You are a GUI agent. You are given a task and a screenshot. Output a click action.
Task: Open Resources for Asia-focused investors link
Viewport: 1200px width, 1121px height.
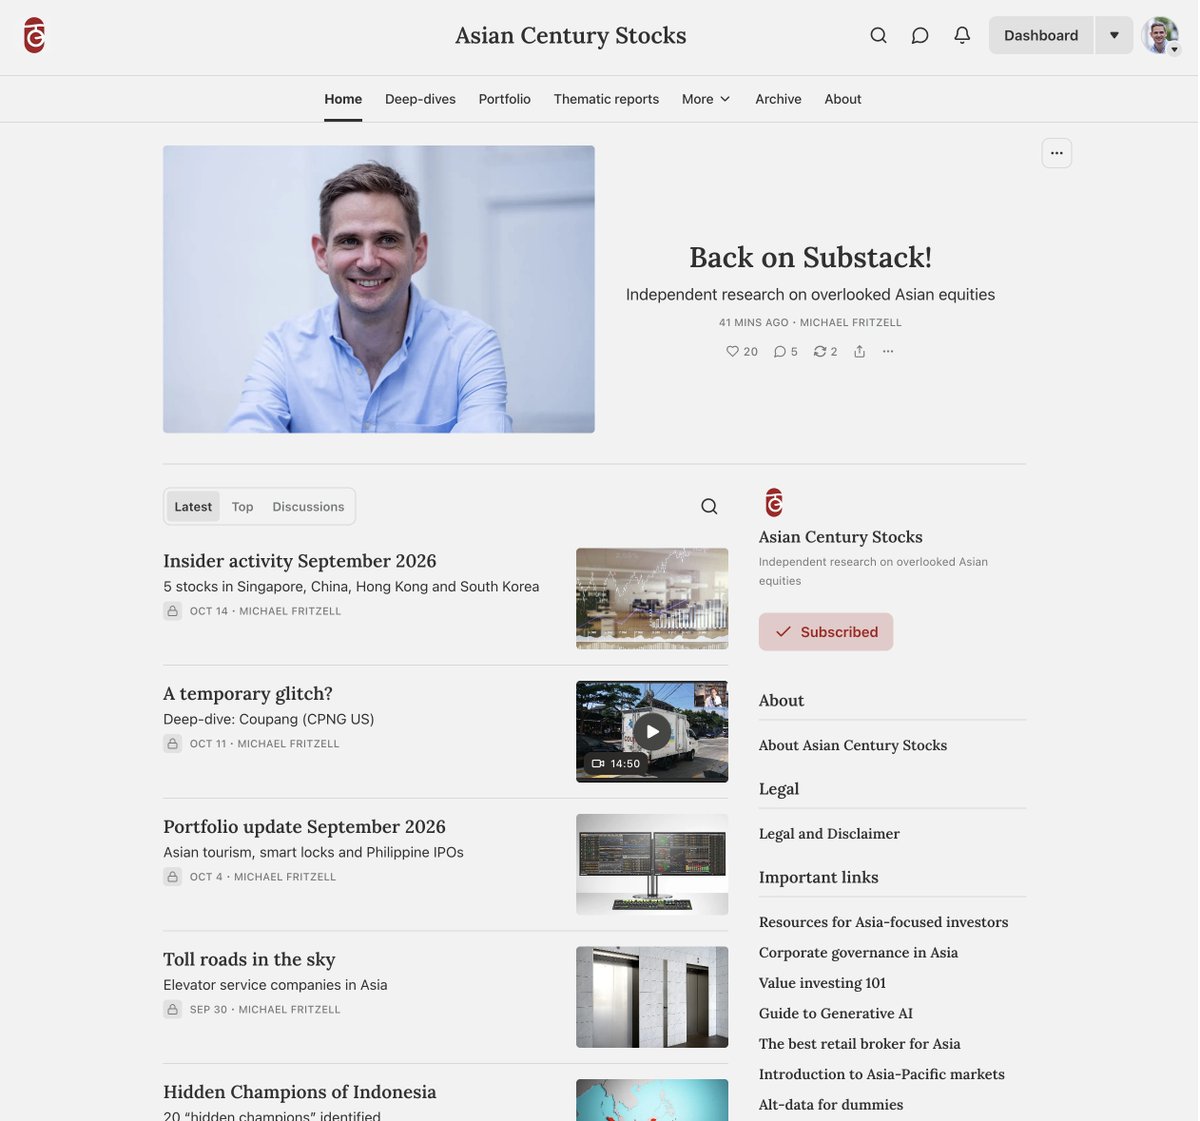[x=883, y=922]
